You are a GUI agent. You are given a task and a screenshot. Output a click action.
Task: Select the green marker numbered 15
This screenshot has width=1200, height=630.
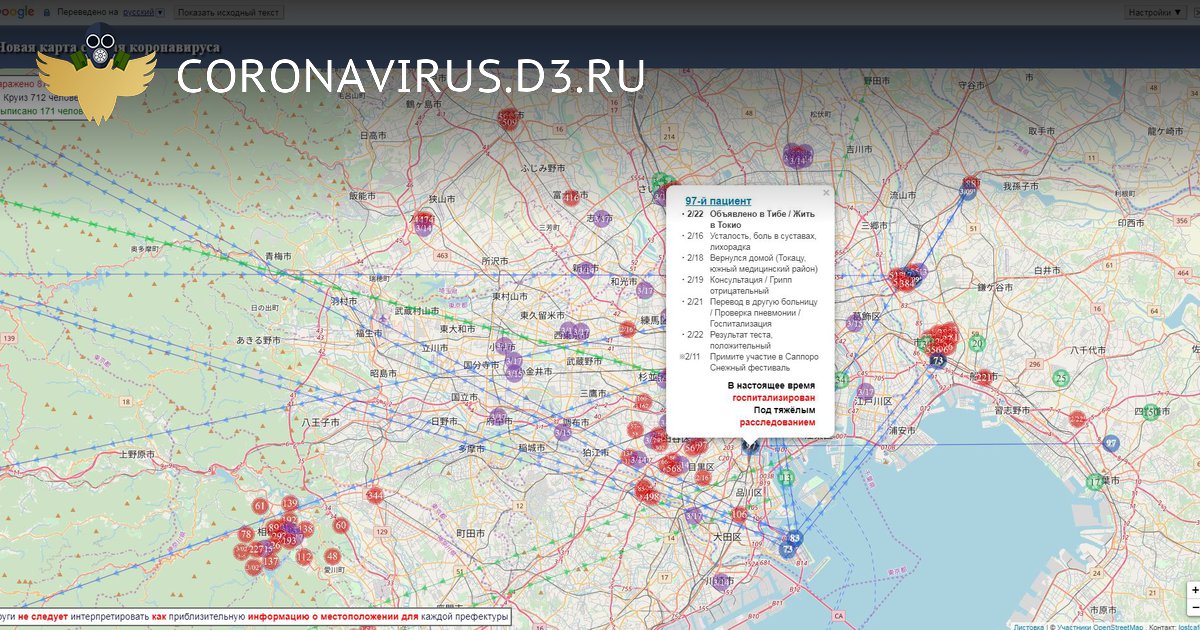(x=1151, y=413)
